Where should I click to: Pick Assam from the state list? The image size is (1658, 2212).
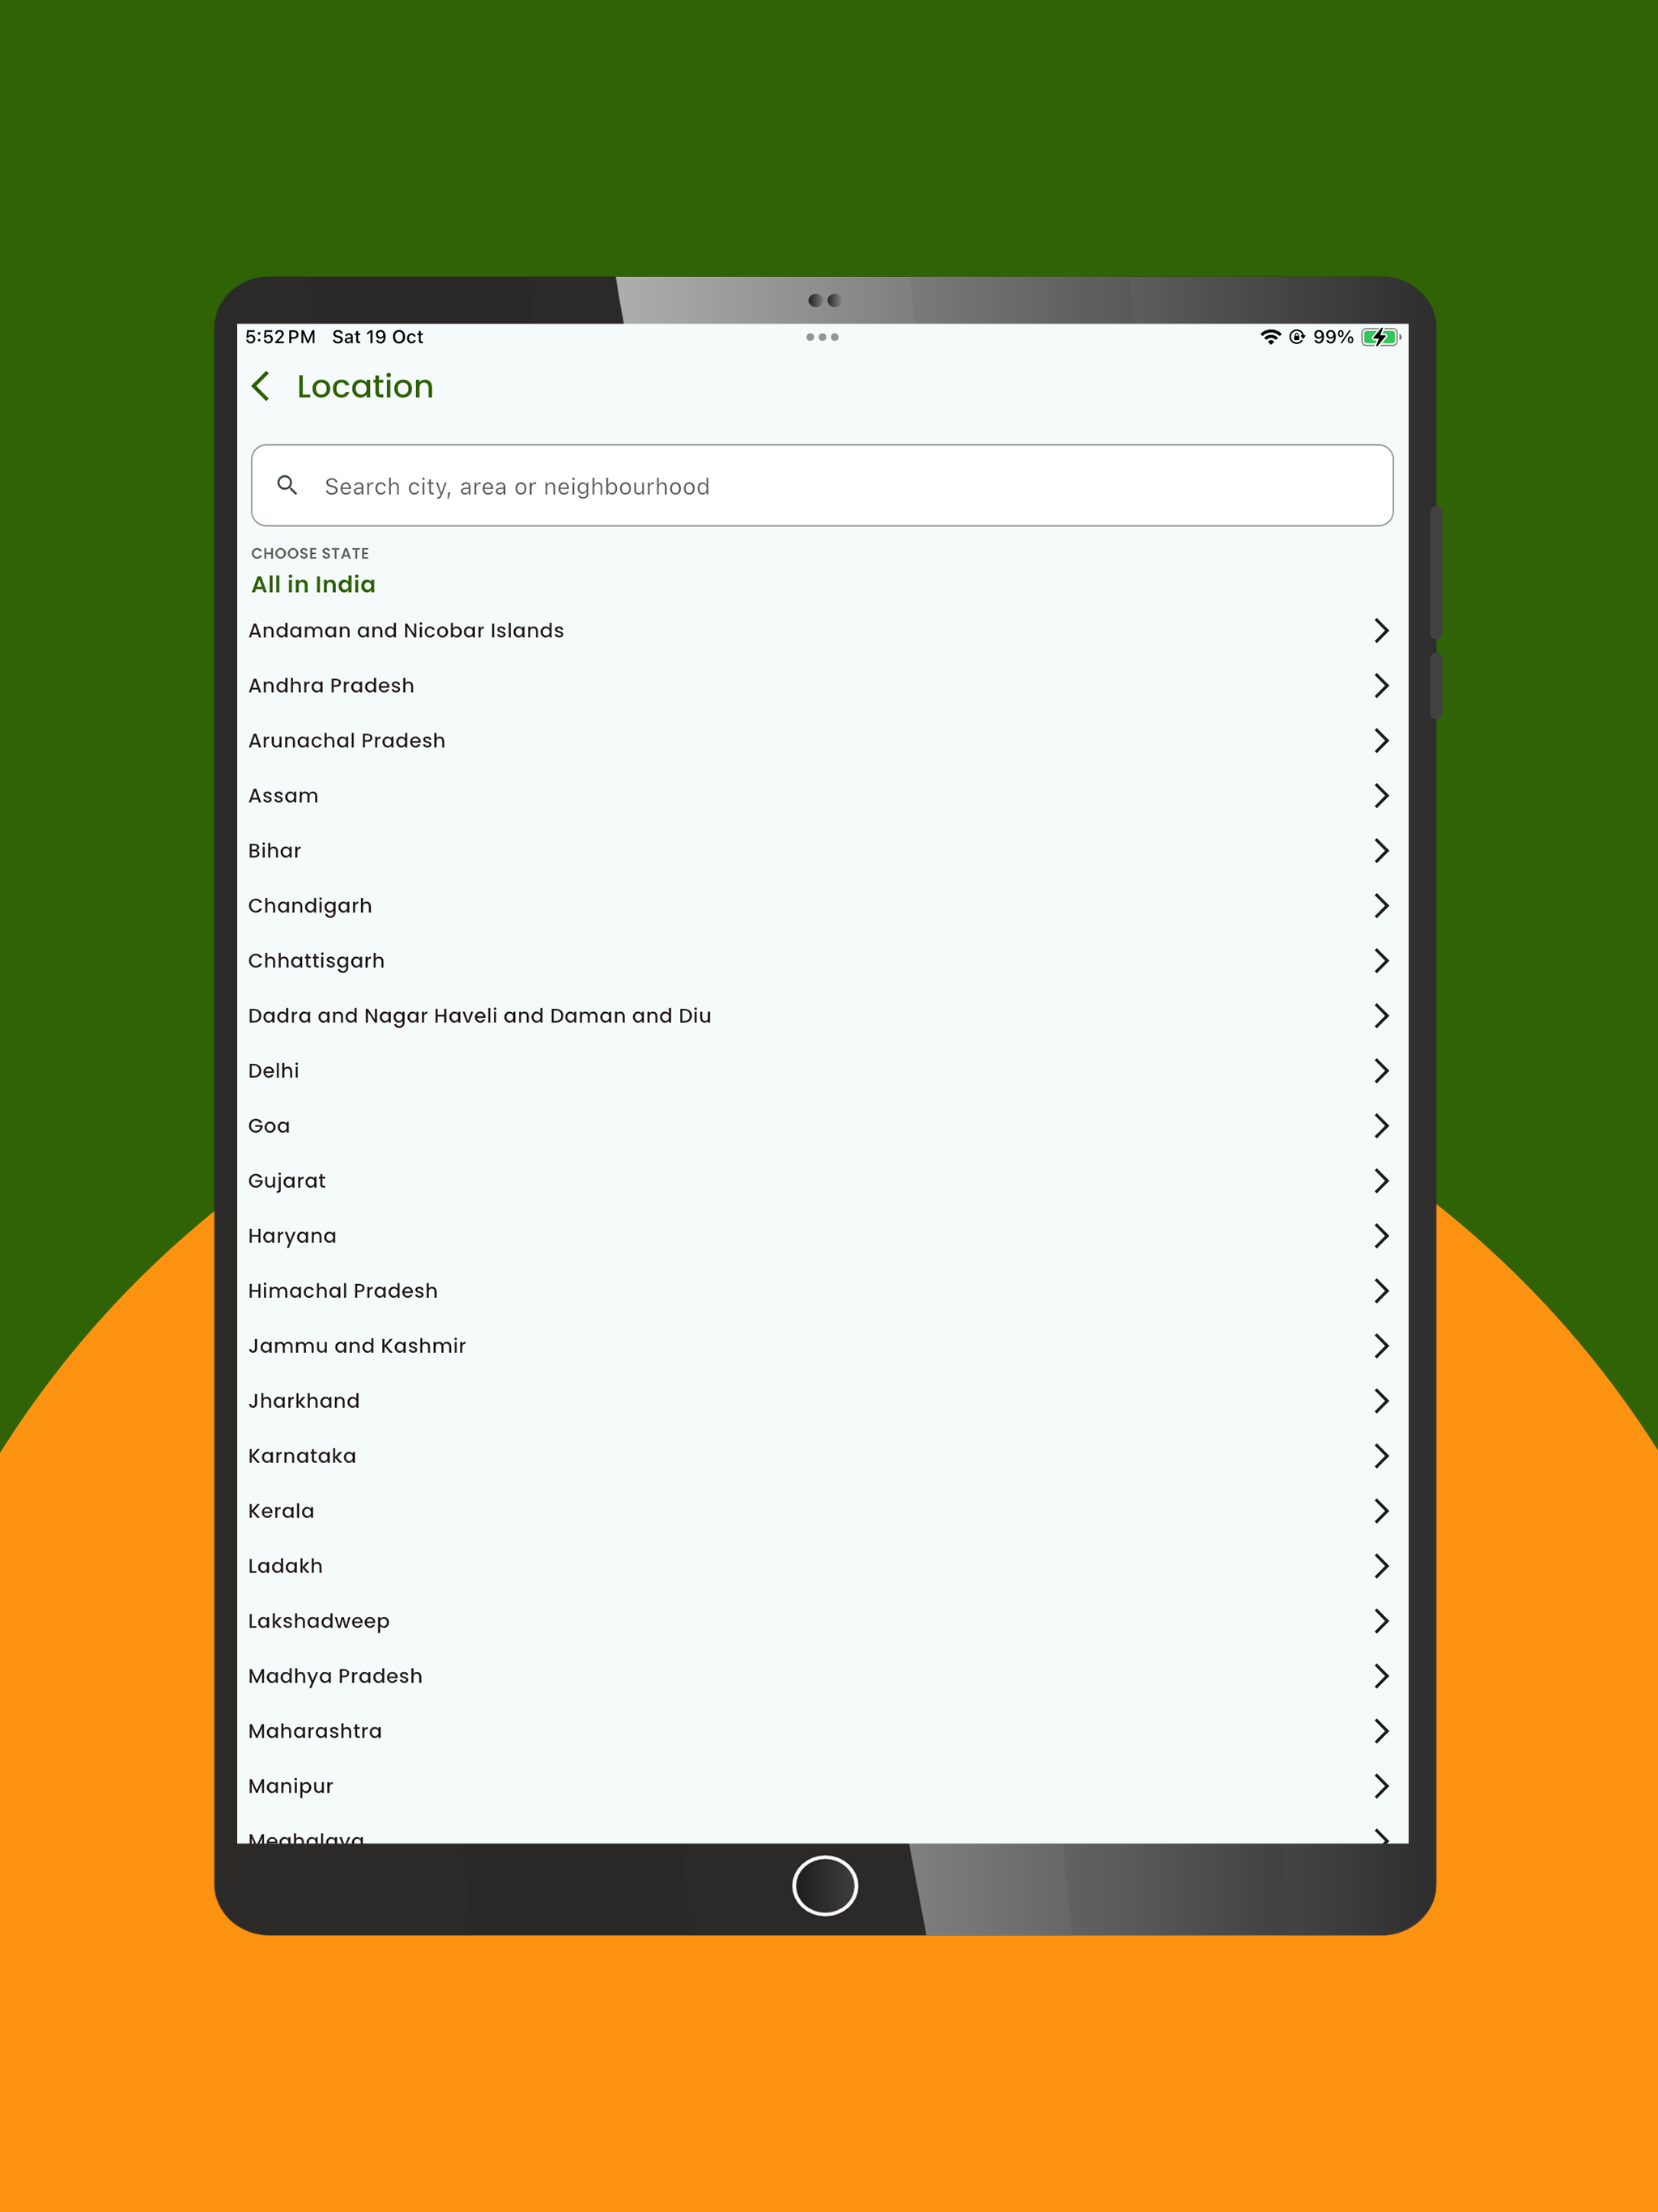click(x=283, y=795)
